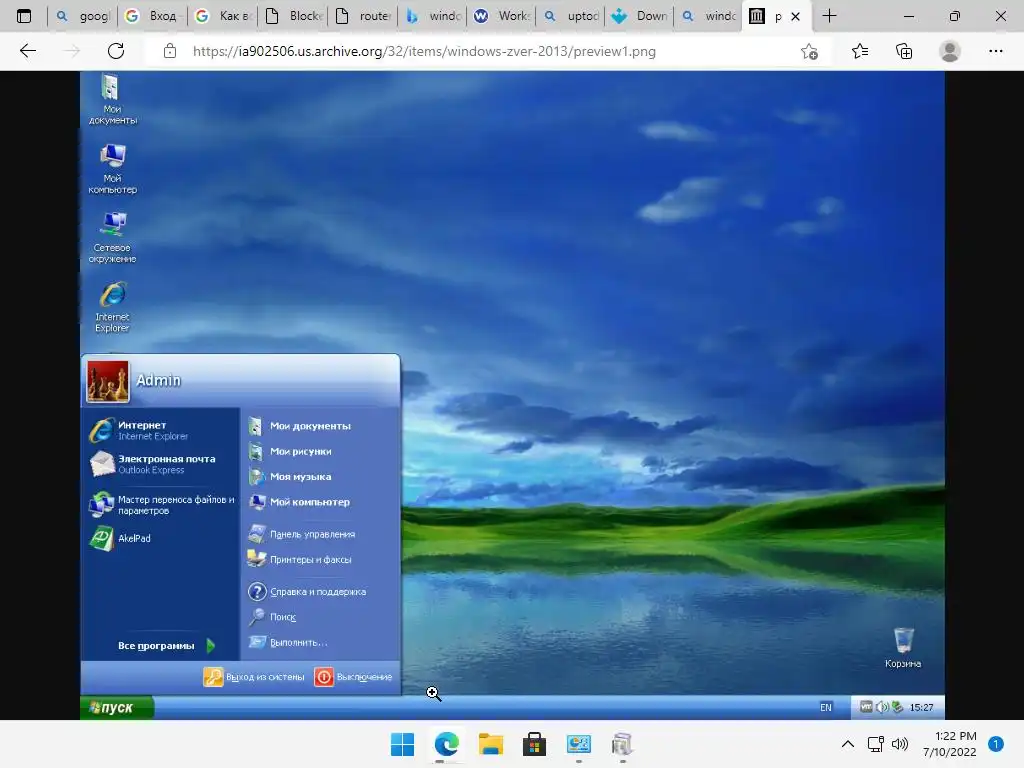
Task: Open Edge Settings and more menu
Action: pos(995,51)
